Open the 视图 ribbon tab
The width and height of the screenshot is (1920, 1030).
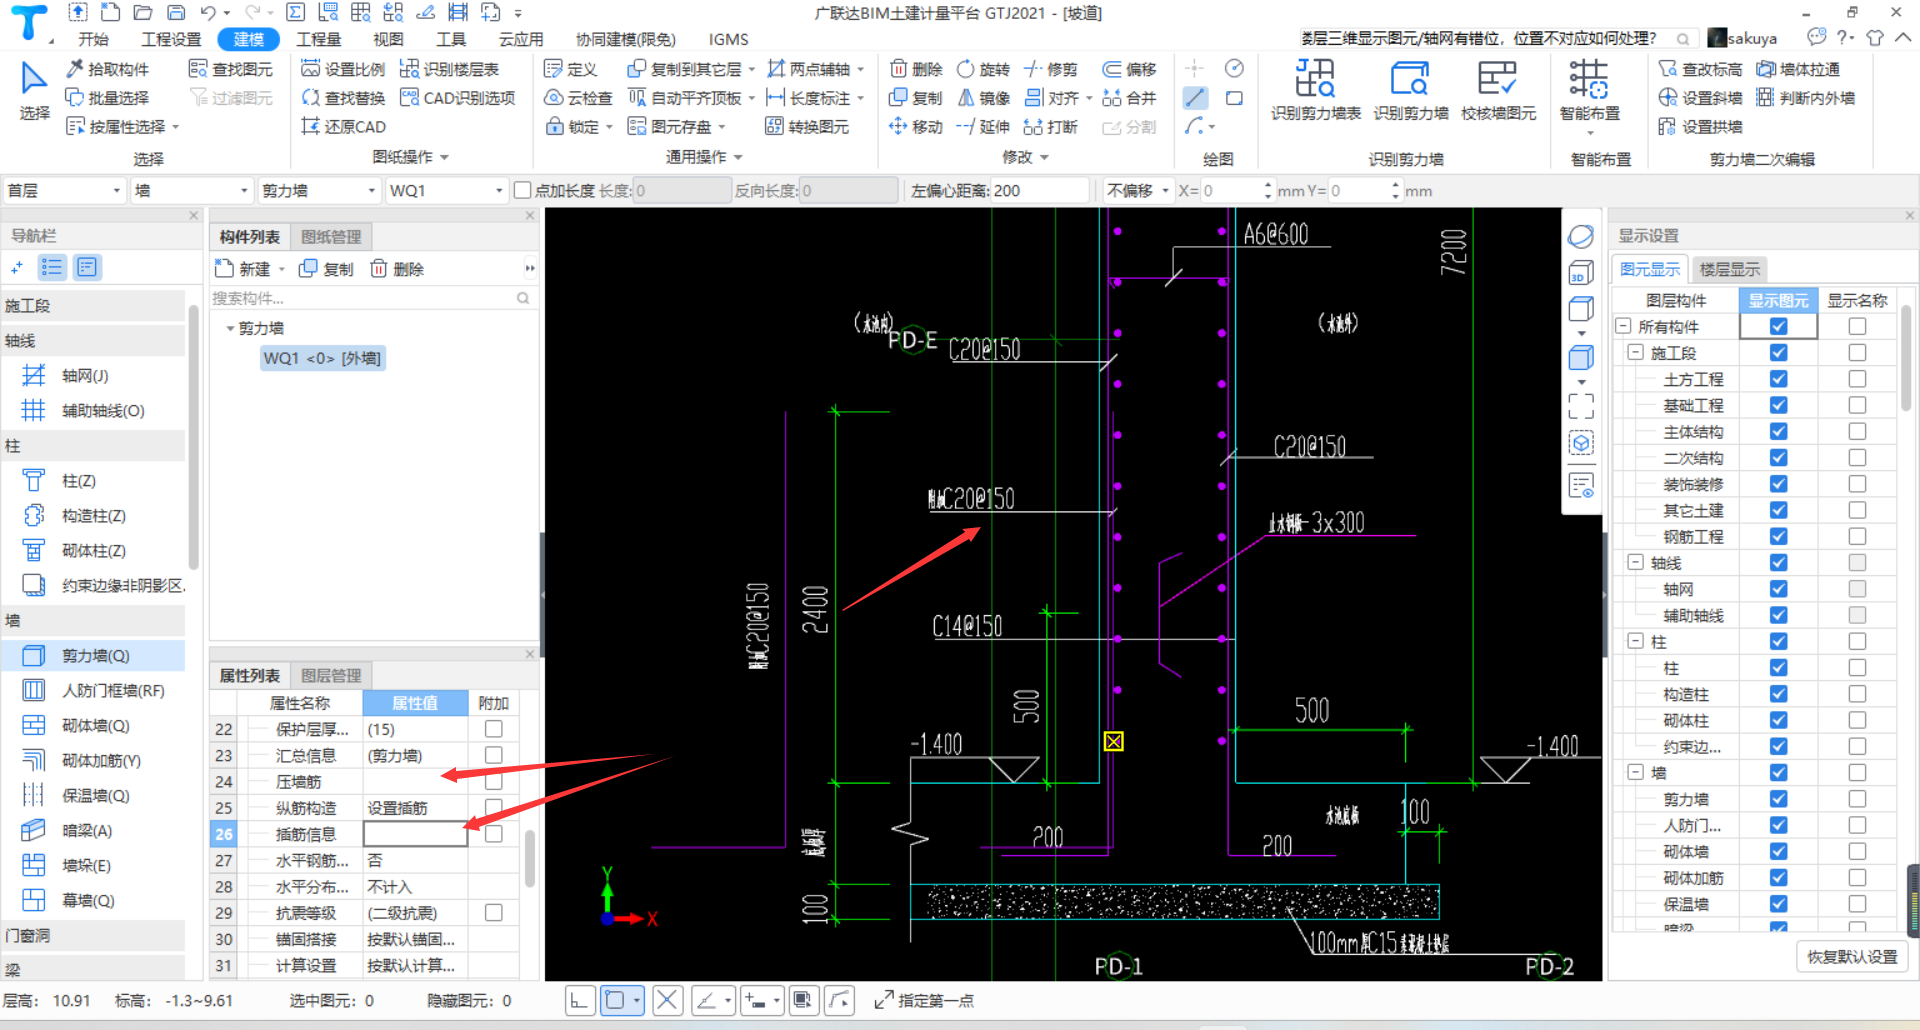click(x=388, y=39)
